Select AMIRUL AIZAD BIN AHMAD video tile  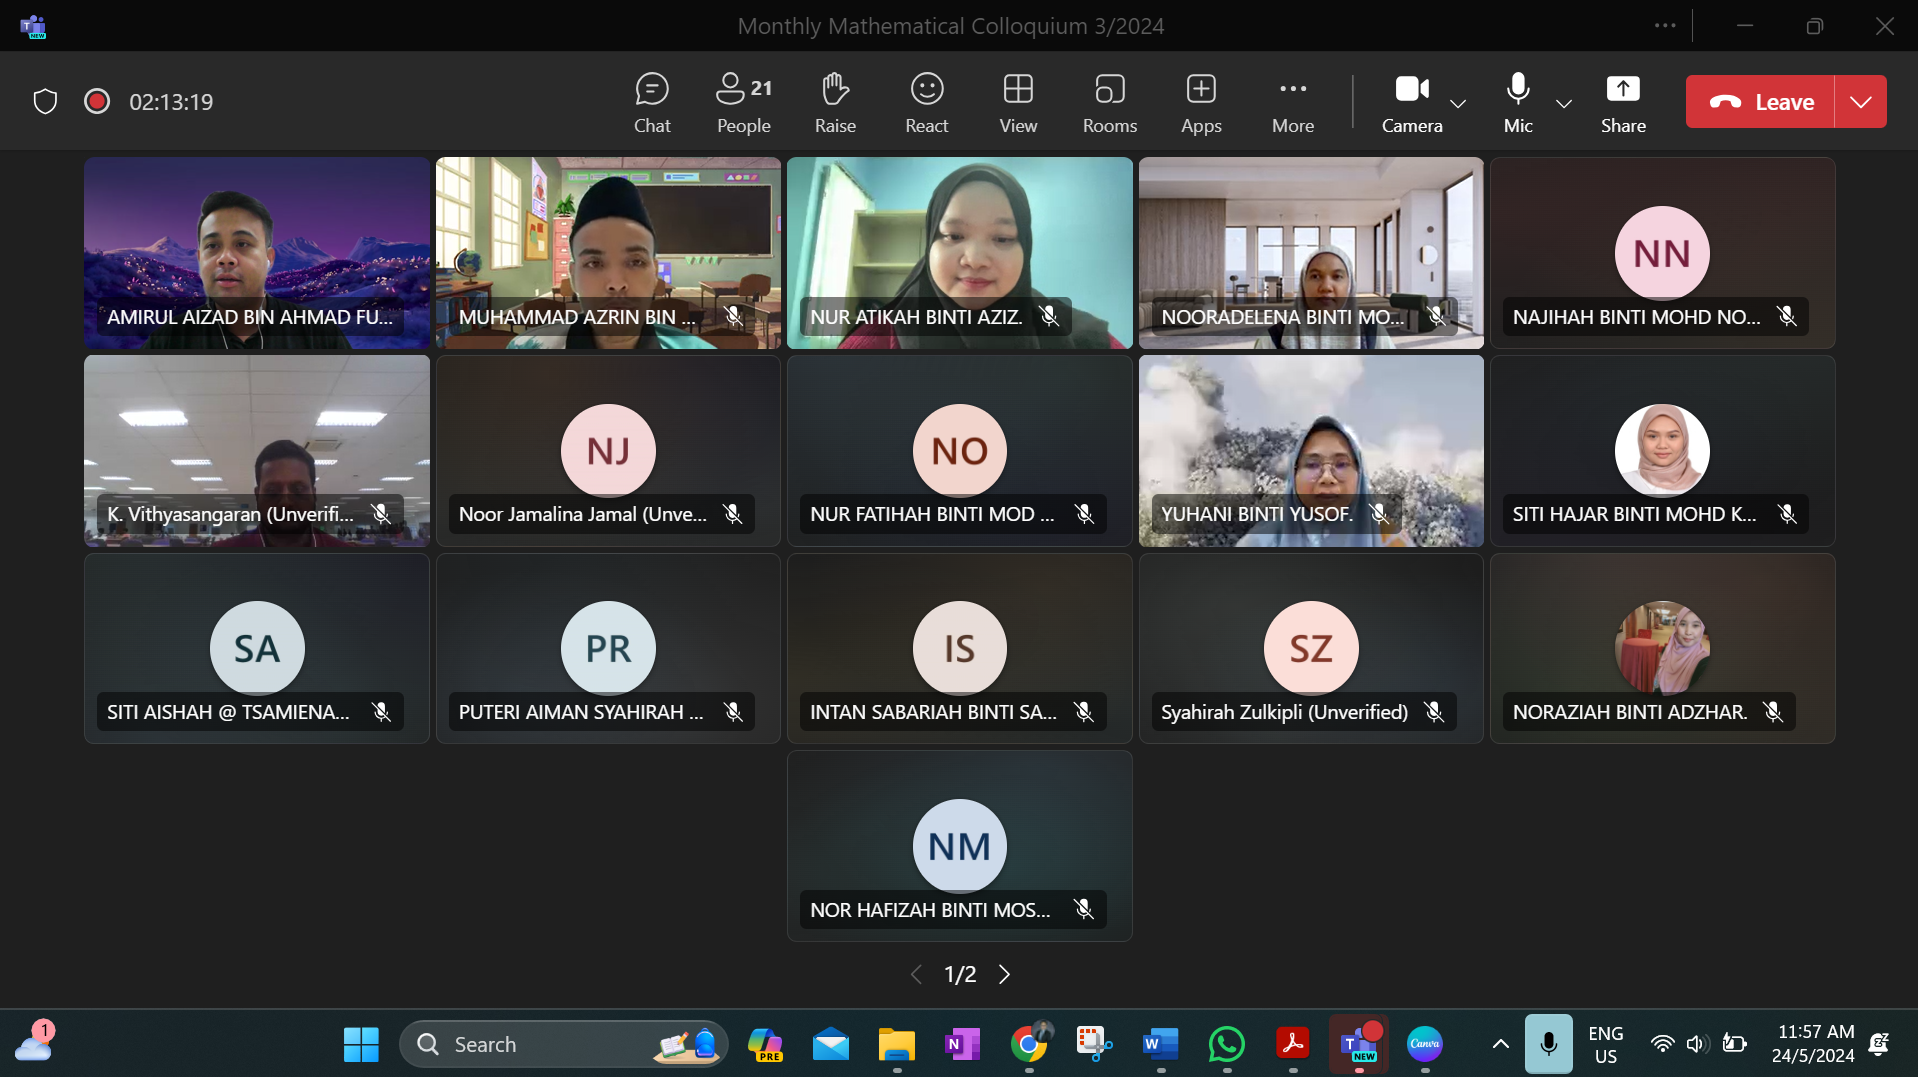click(257, 253)
